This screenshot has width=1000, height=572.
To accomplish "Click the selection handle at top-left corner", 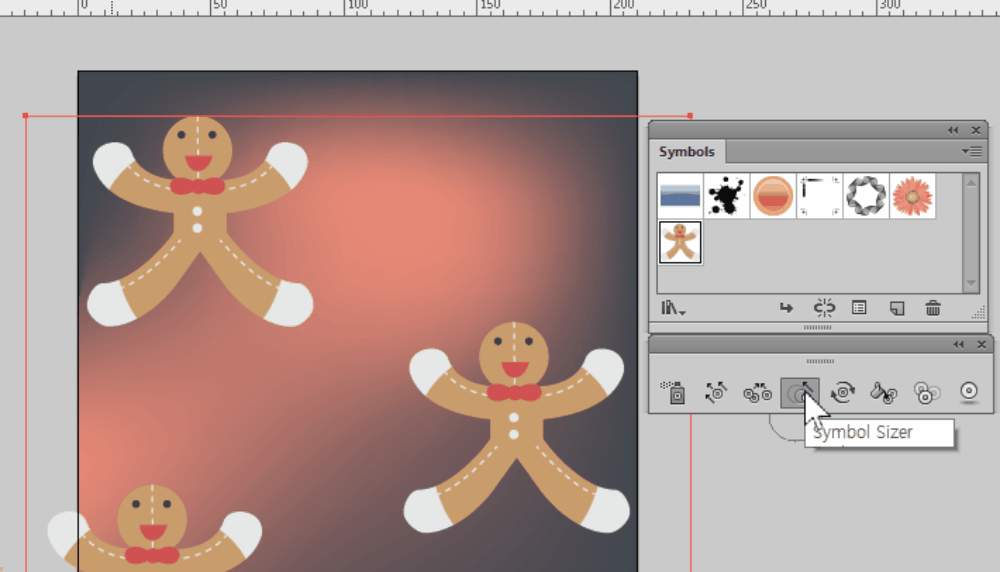I will pos(26,115).
